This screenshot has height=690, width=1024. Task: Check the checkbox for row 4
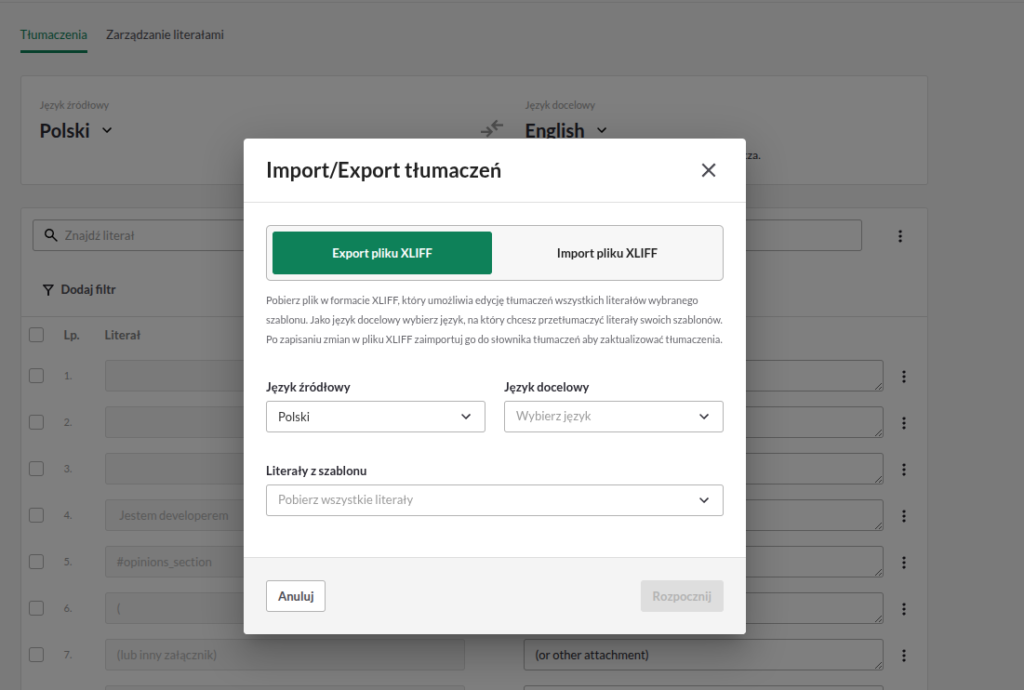pos(37,515)
